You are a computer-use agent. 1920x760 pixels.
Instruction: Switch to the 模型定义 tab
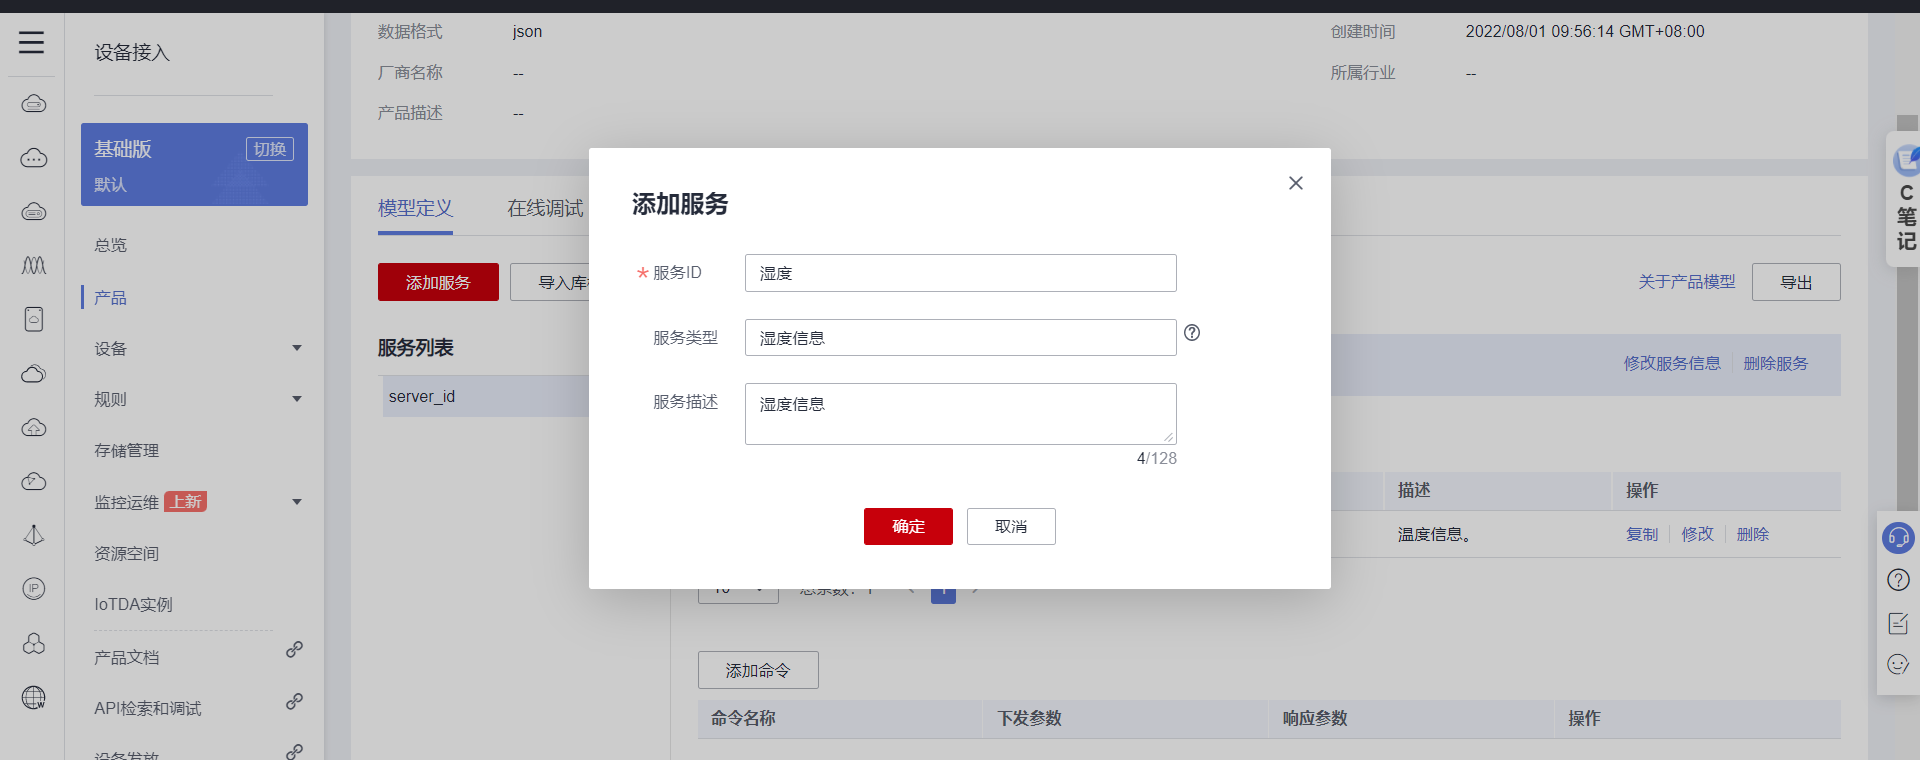415,209
